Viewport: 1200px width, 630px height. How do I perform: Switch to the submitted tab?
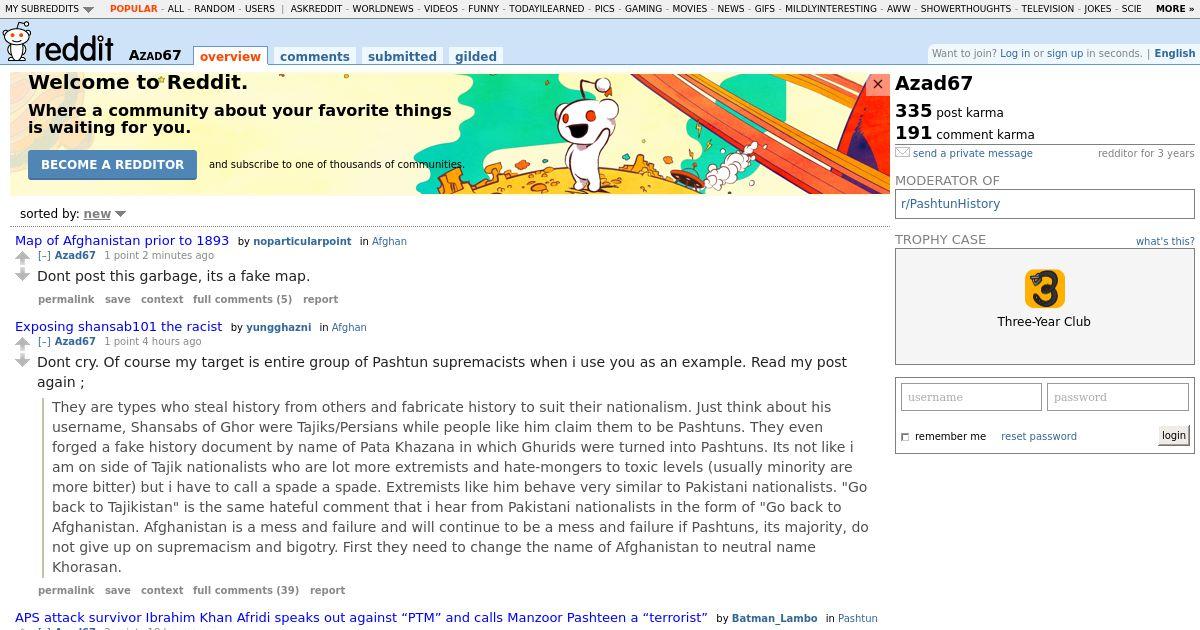(x=402, y=57)
